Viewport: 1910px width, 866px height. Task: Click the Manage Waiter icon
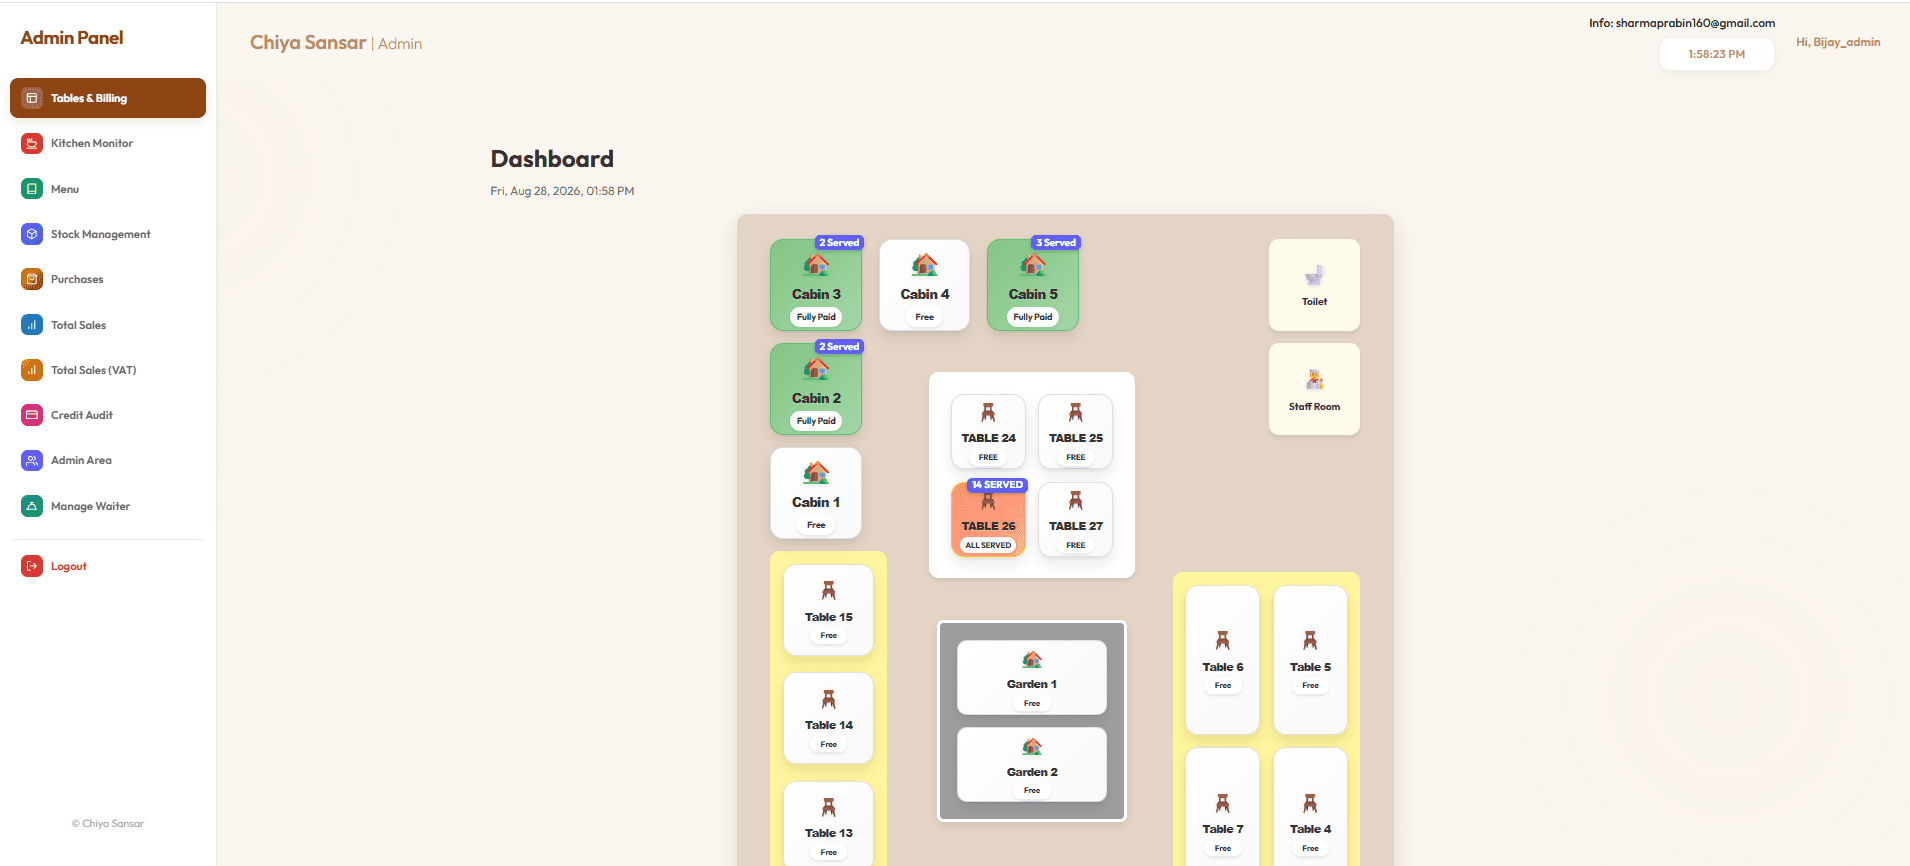[x=32, y=506]
